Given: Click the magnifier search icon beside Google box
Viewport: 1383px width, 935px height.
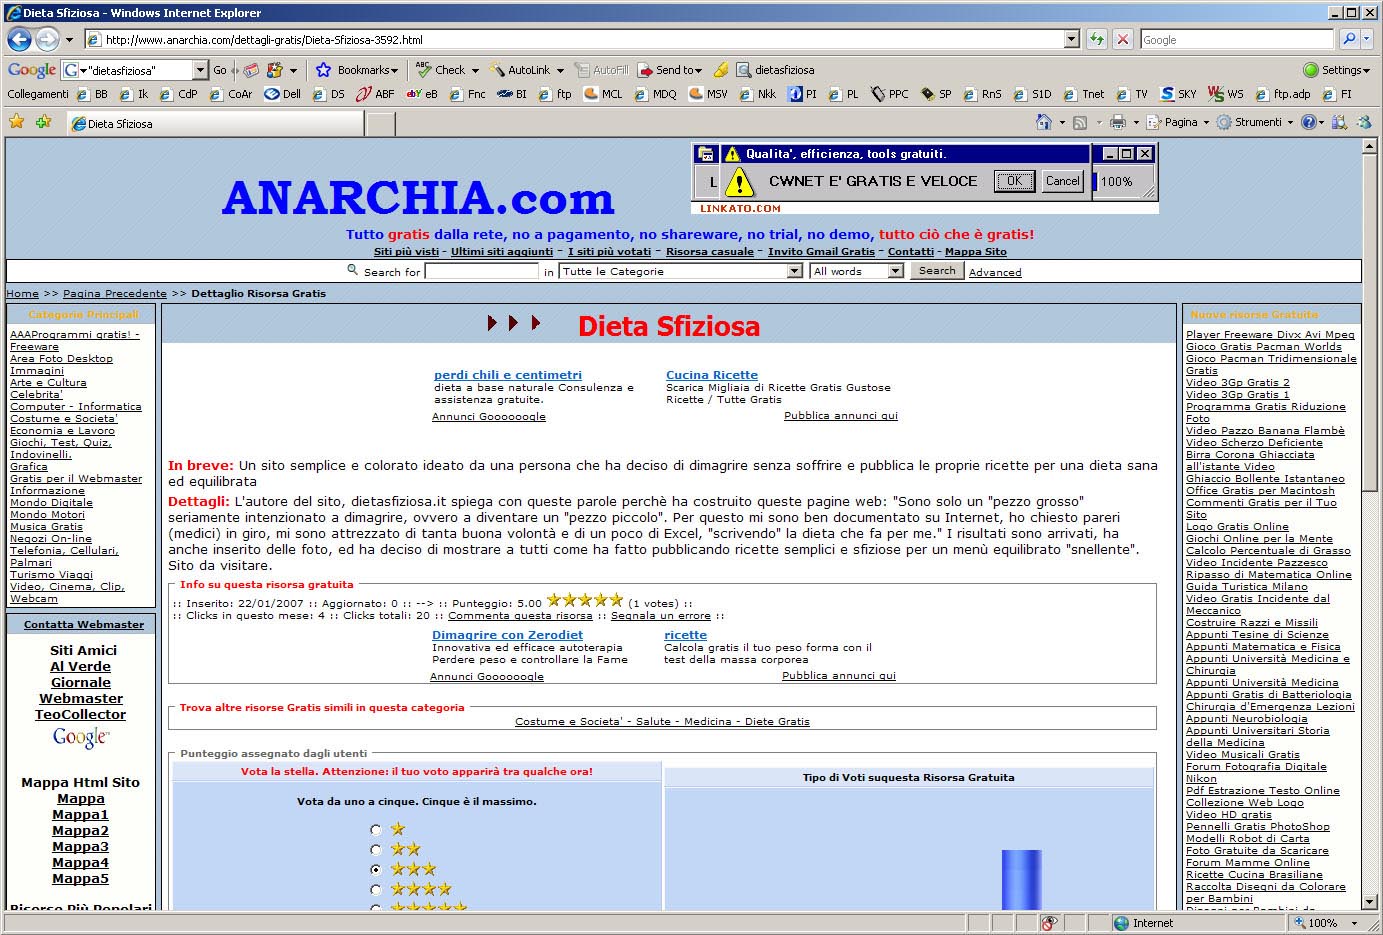Looking at the screenshot, I should tap(1349, 40).
